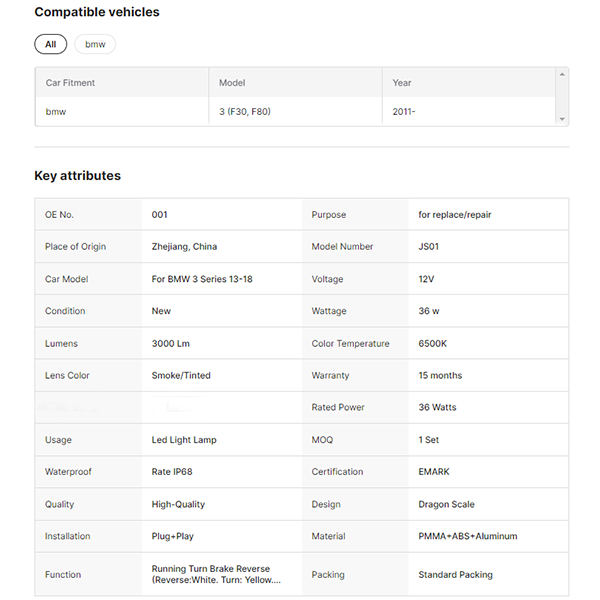Click the Car Fitment column header

70,83
